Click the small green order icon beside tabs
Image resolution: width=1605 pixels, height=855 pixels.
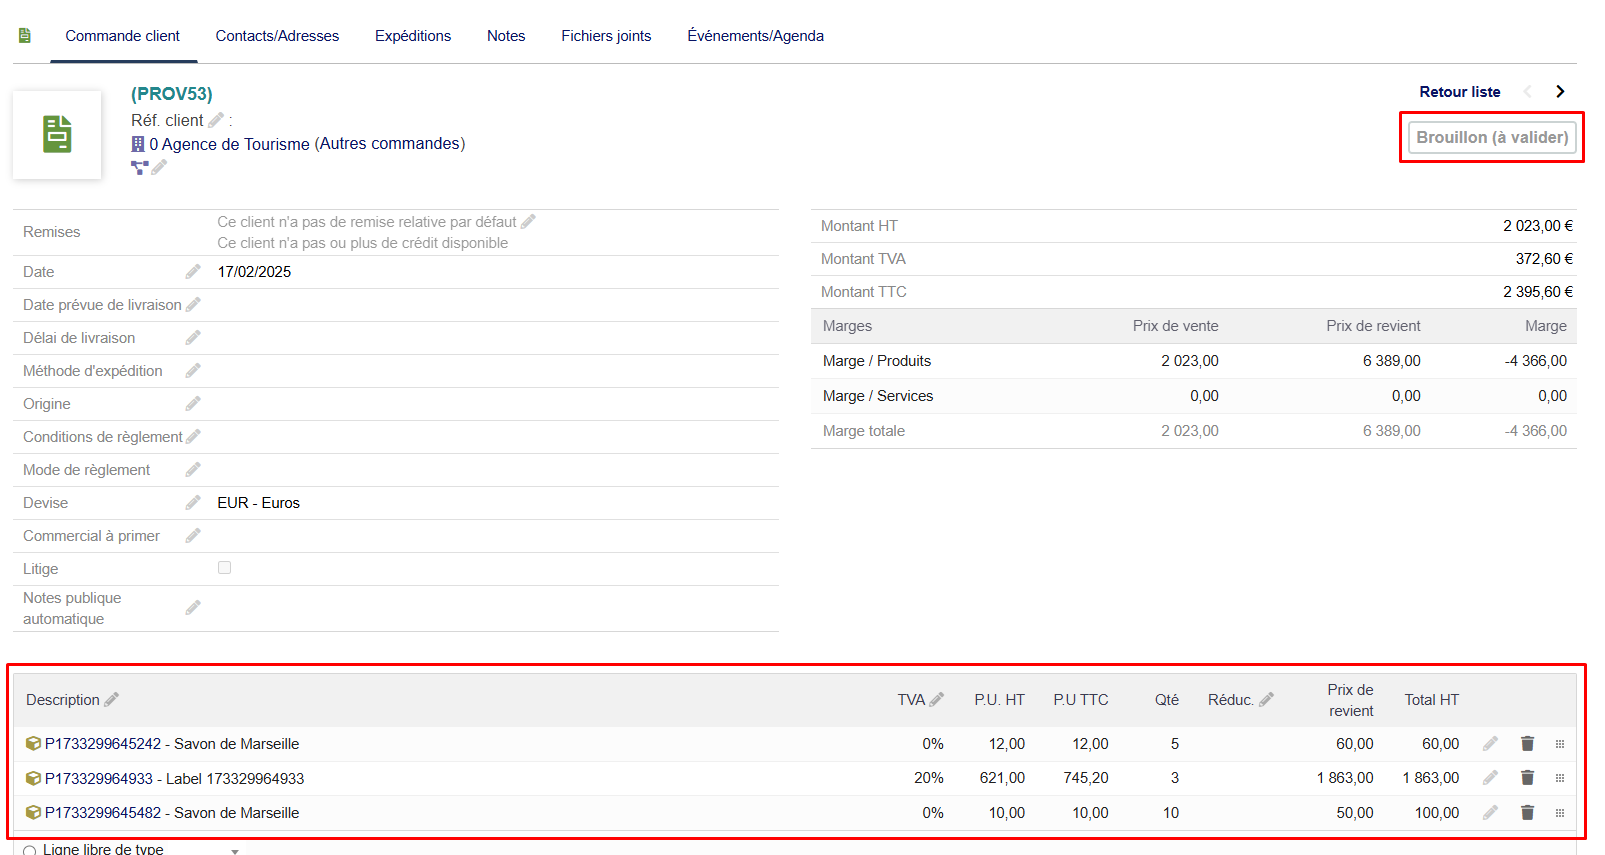(25, 36)
